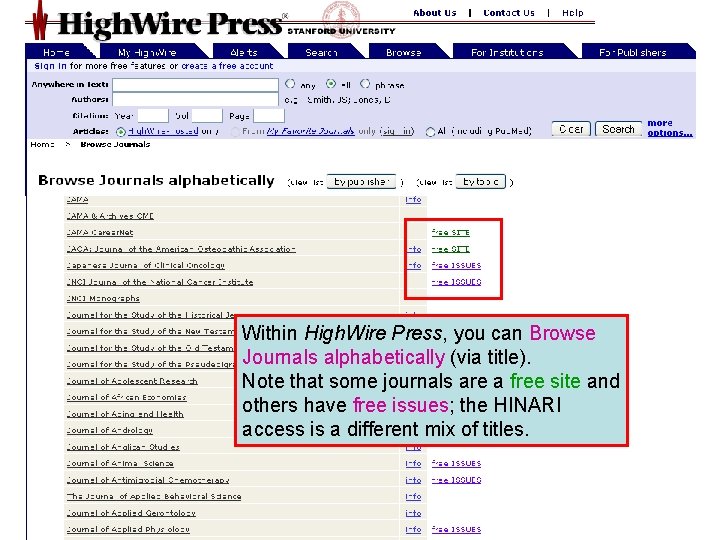Choose HighWire-hosted only radio option
Viewport: 720px width, 540px height.
[x=121, y=132]
